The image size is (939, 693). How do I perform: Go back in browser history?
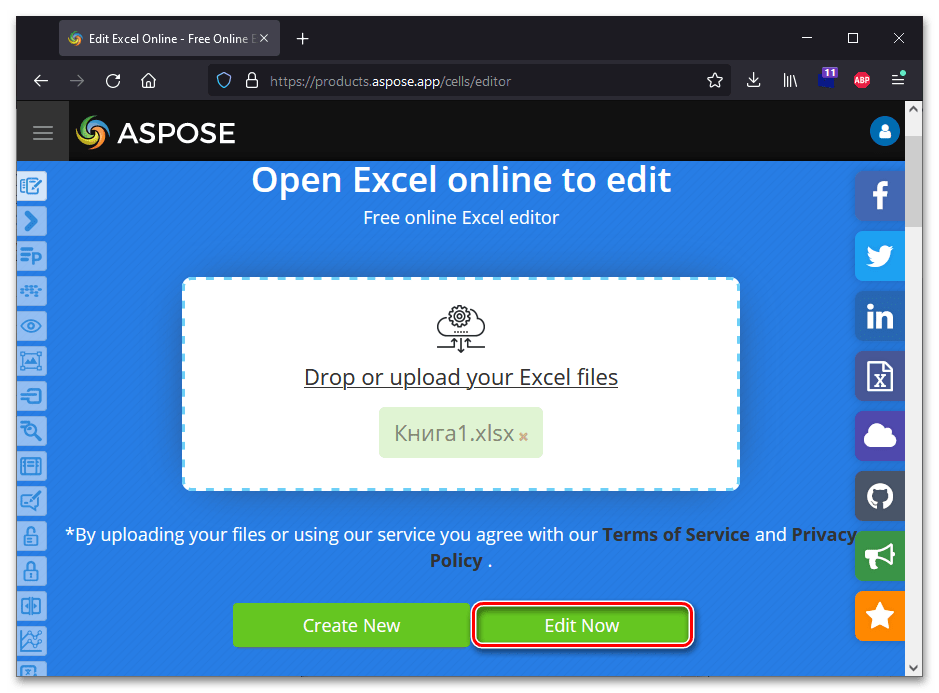41,81
